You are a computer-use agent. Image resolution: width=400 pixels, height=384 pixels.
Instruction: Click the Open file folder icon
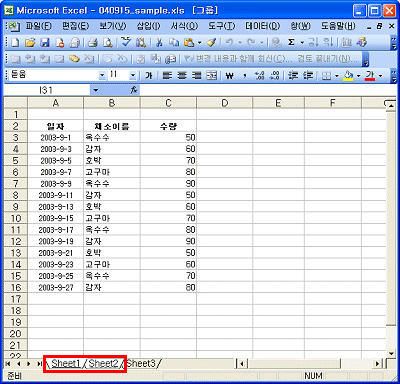[30, 42]
